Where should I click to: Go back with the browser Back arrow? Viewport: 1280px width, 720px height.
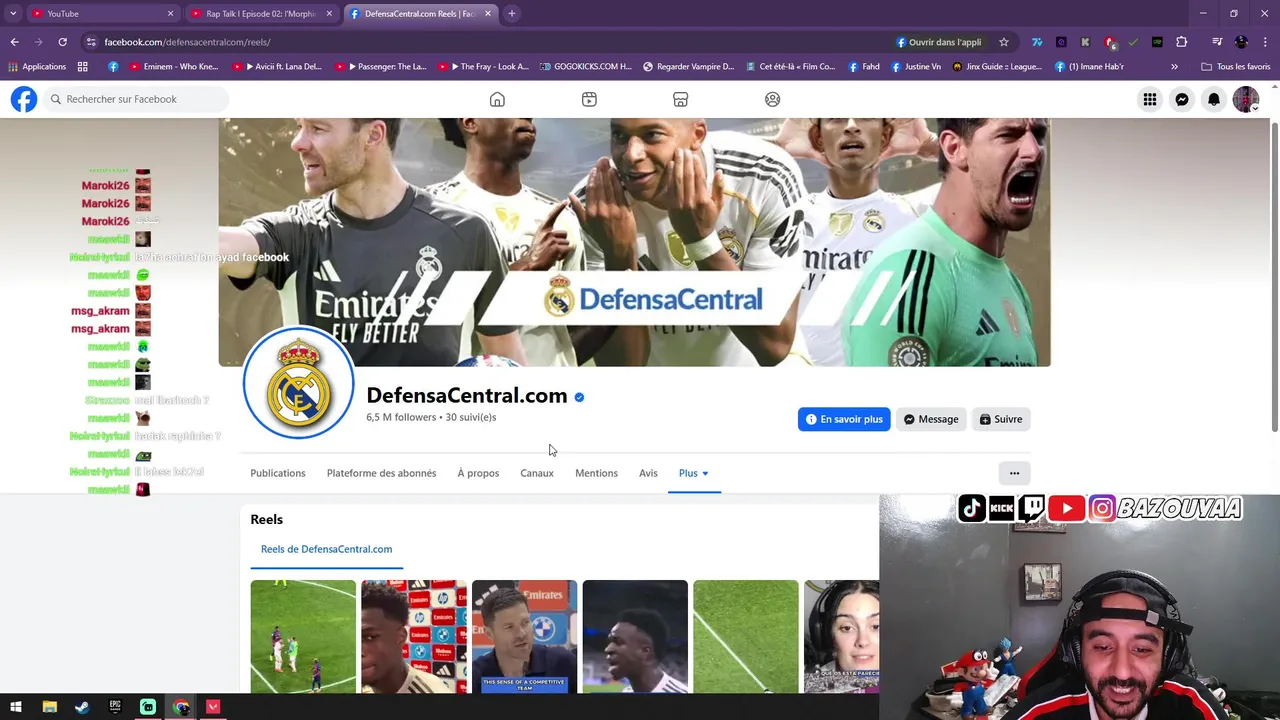pos(14,42)
